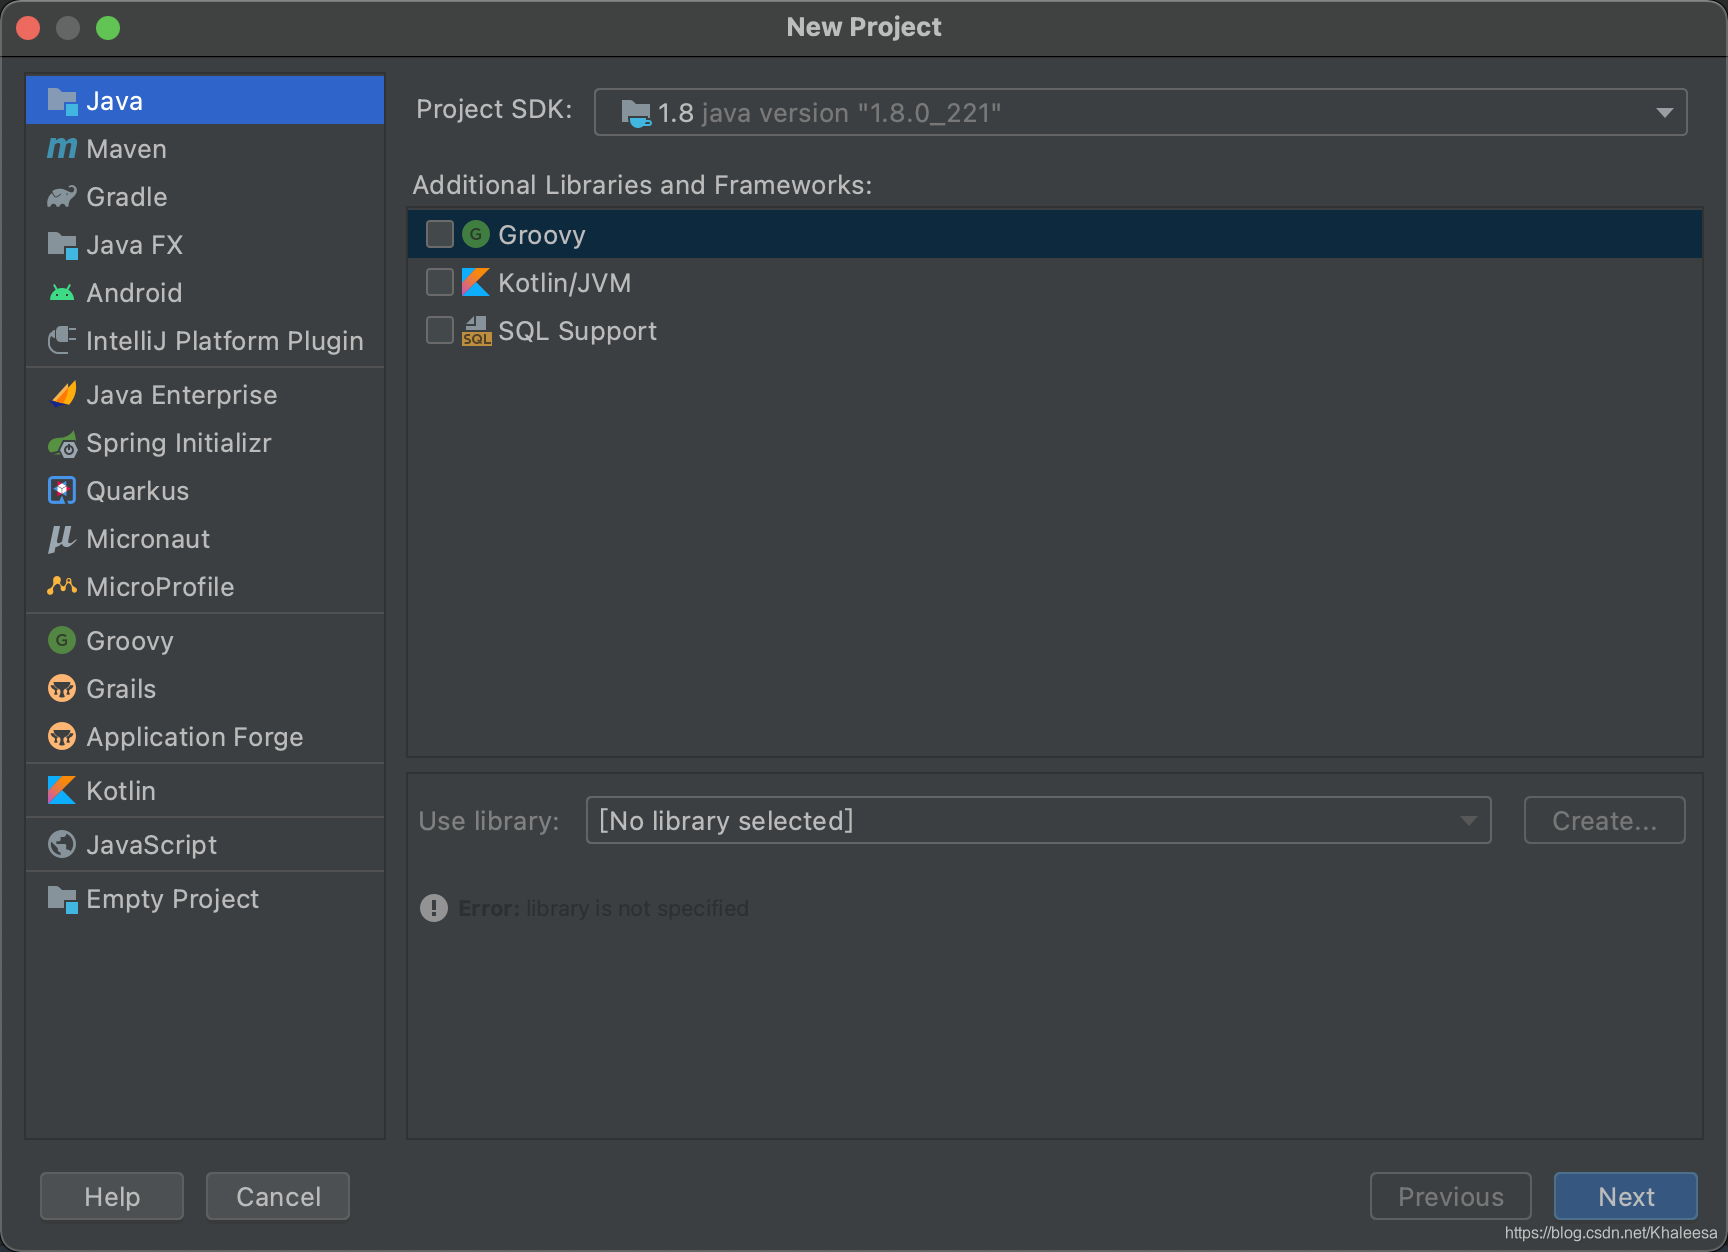
Task: Click the Gradle elephant icon
Action: (x=62, y=197)
